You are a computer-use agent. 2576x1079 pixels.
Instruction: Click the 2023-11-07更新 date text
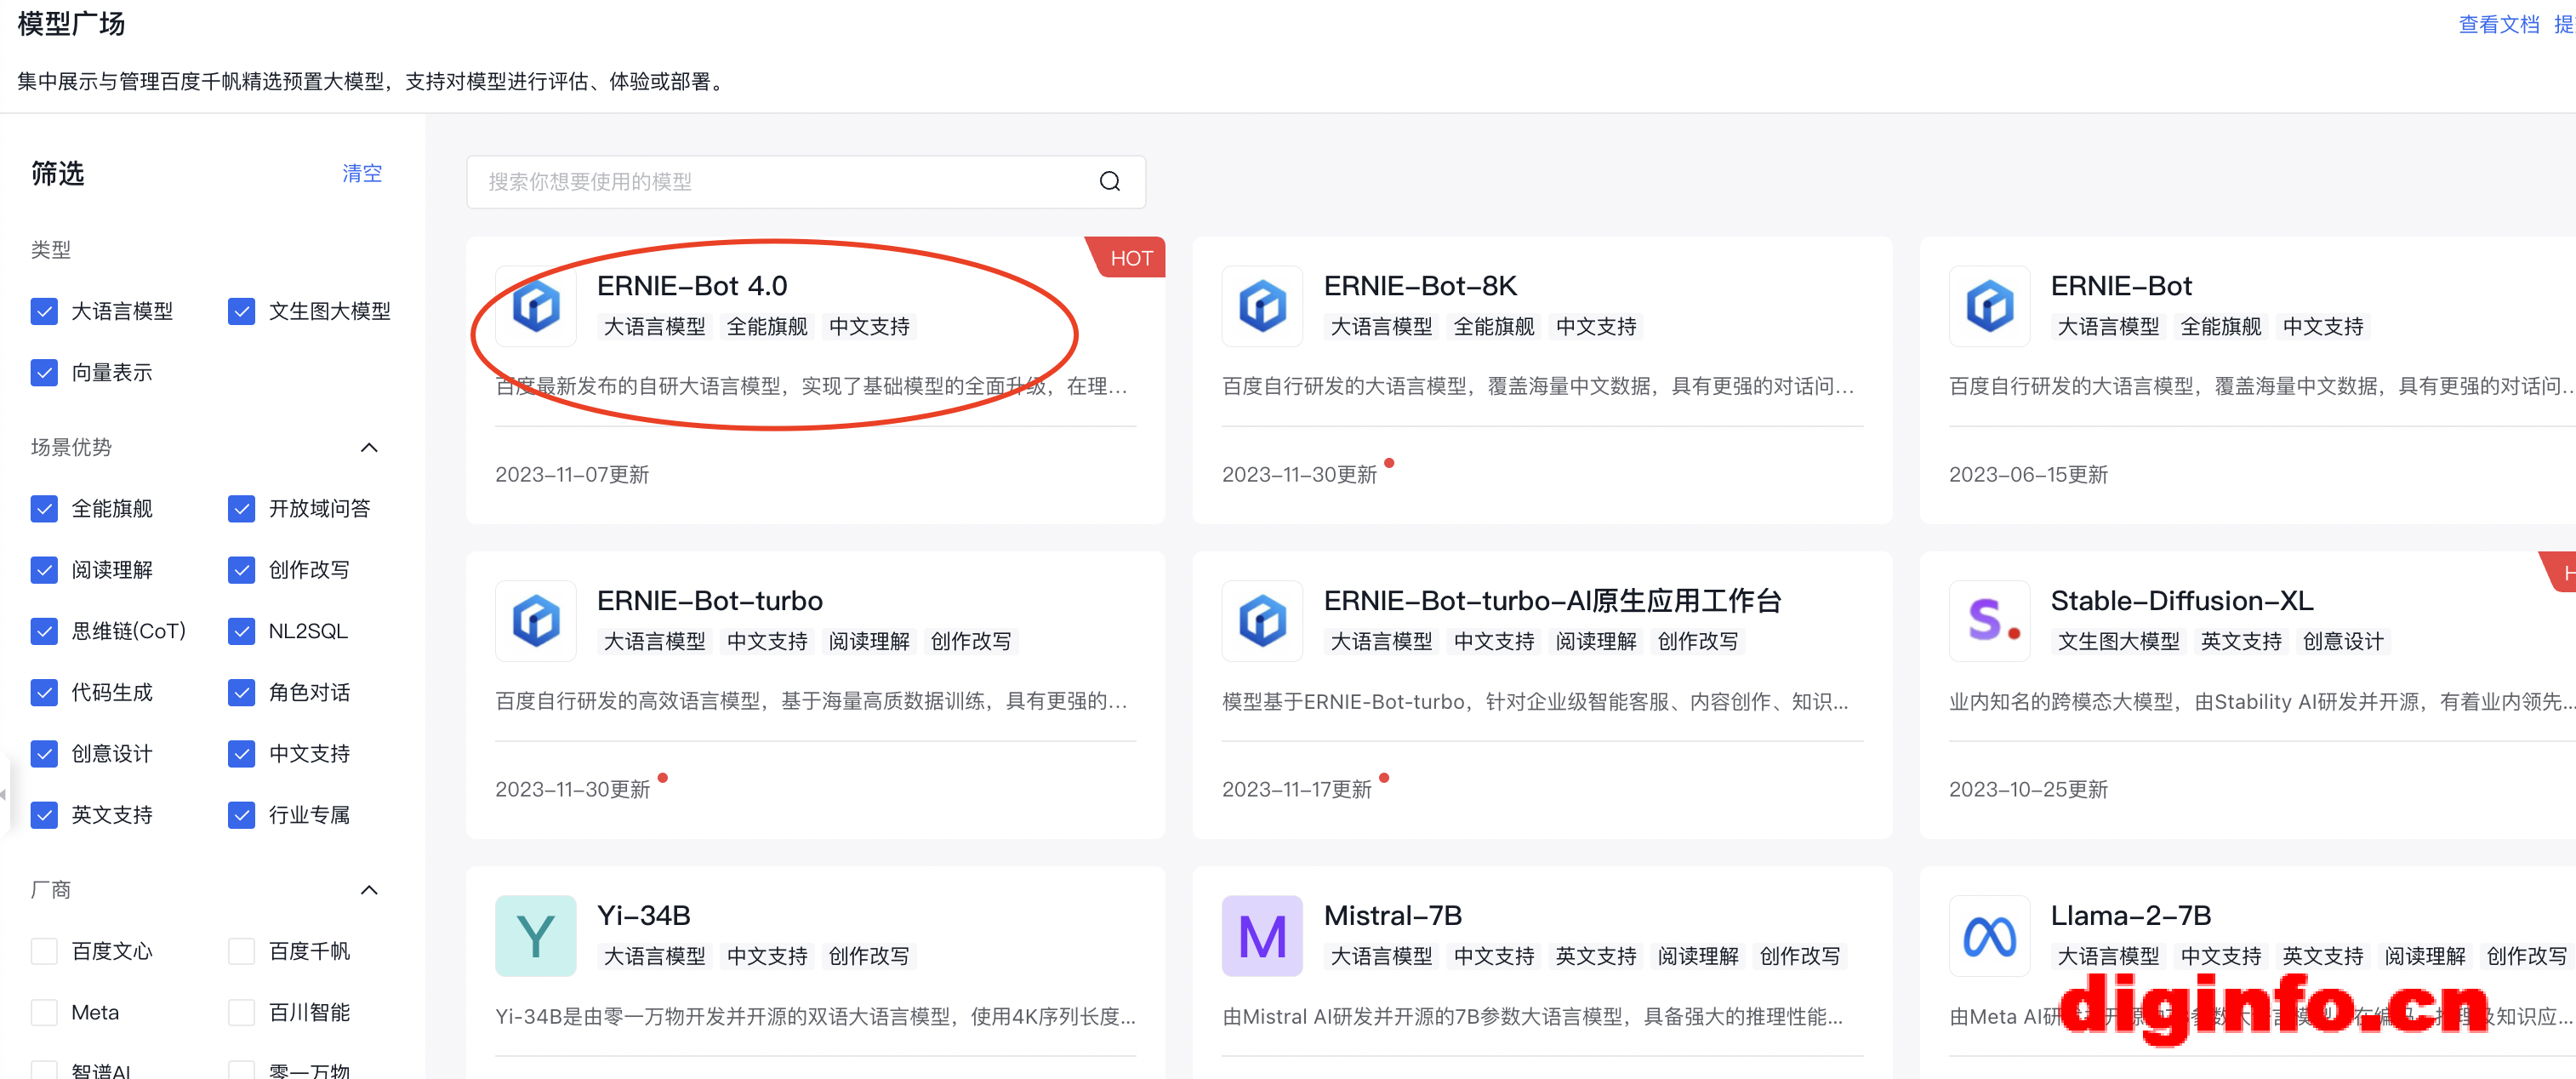(572, 474)
